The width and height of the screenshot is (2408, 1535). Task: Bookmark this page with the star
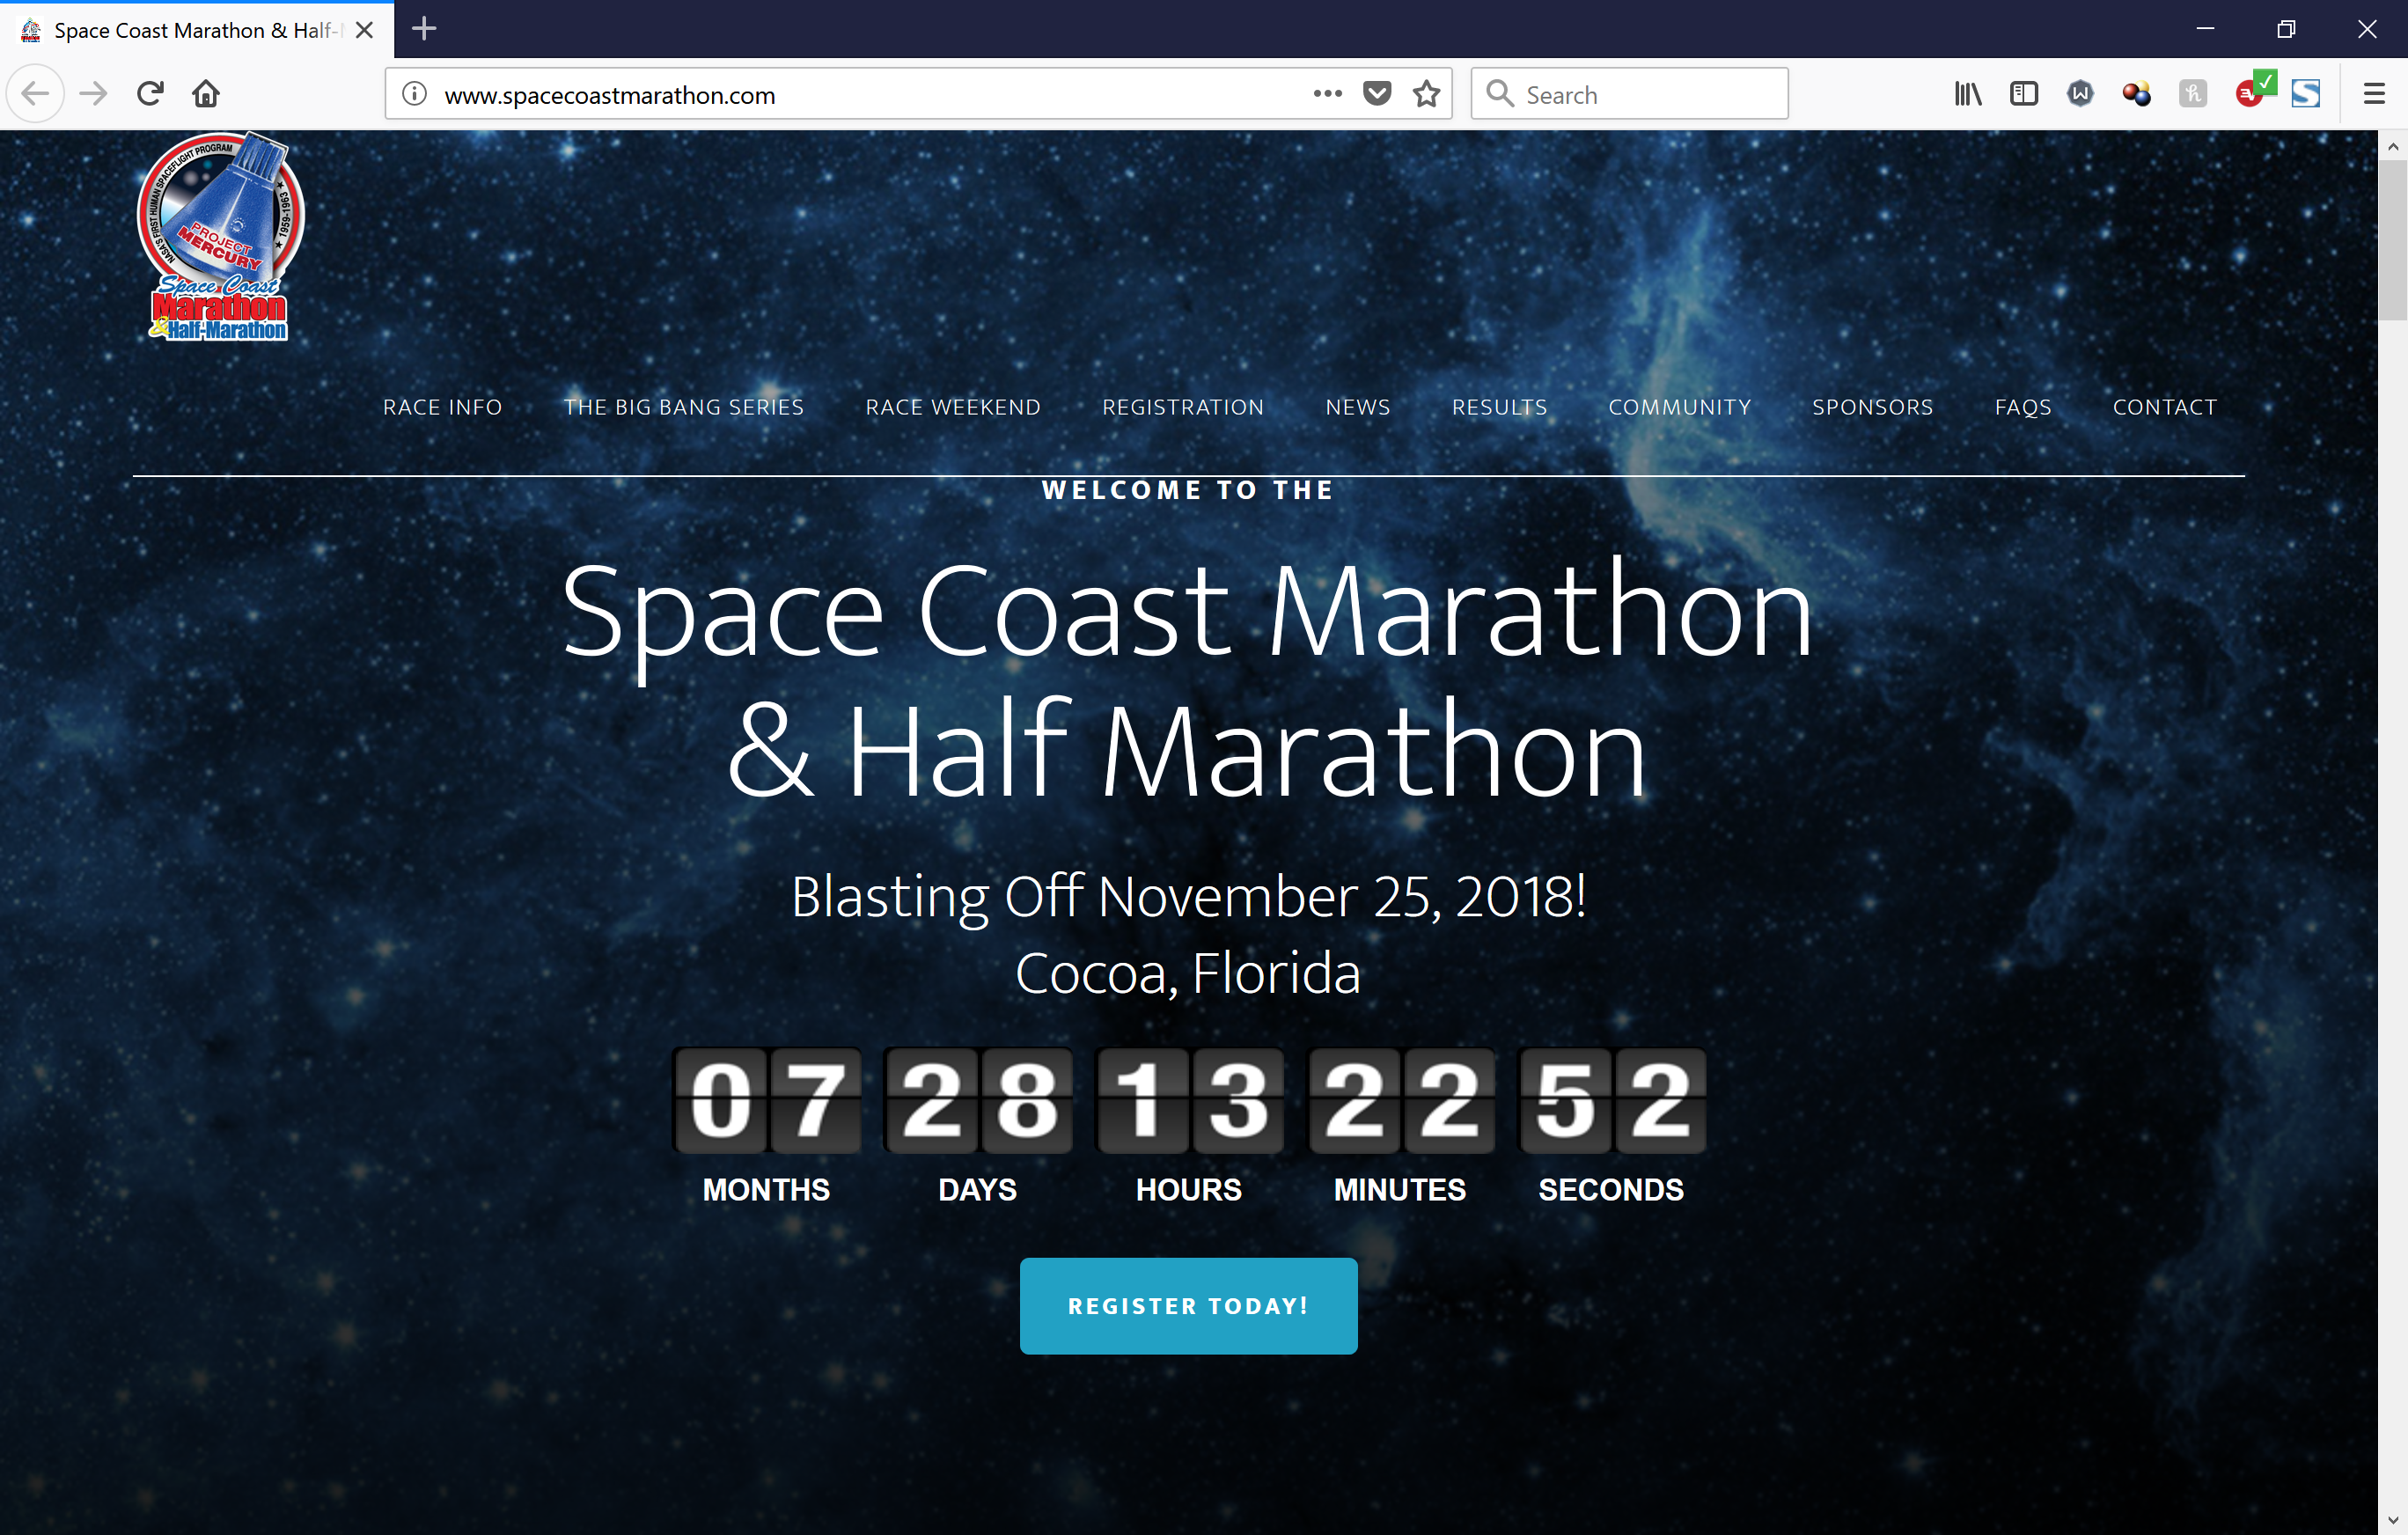[1426, 94]
